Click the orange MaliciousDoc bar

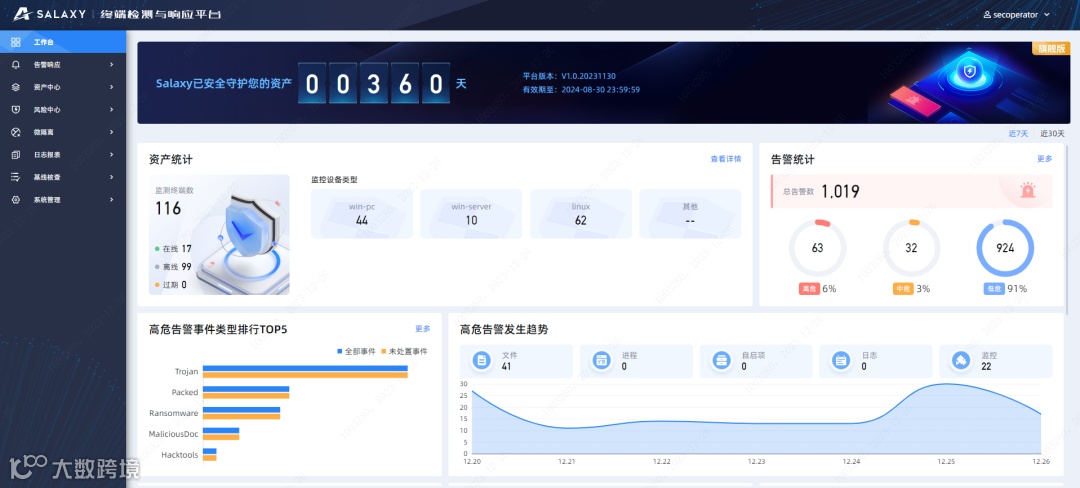point(220,437)
